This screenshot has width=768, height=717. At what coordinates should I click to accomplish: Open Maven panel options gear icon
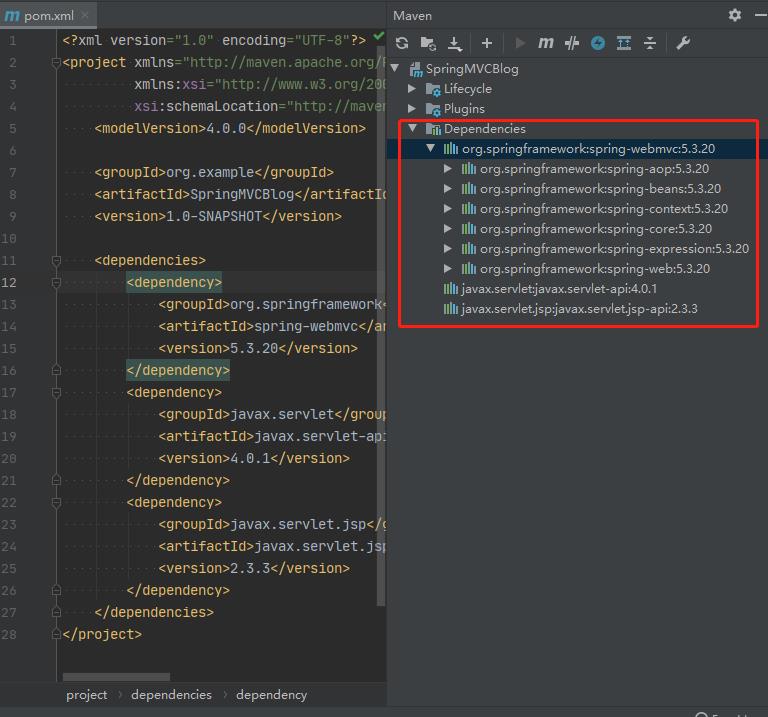pyautogui.click(x=735, y=15)
